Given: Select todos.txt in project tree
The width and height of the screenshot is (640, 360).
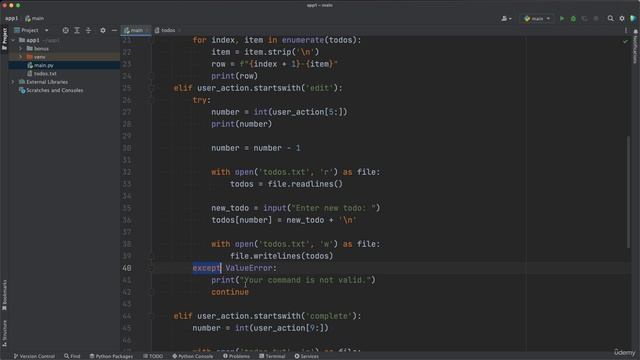Looking at the screenshot, I should tap(44, 73).
